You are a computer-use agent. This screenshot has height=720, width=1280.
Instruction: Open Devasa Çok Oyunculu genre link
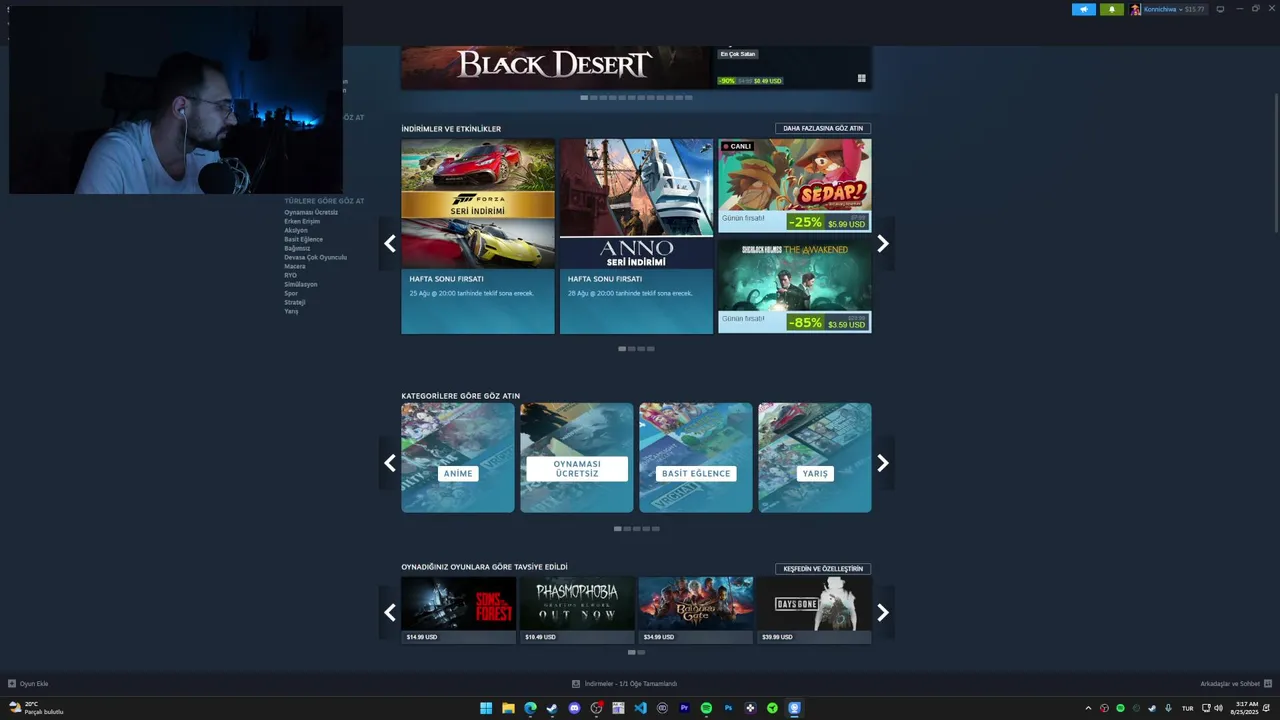(315, 257)
